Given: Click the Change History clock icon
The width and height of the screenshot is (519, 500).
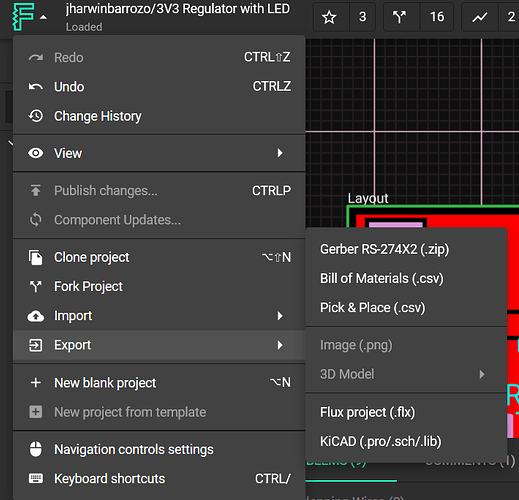Looking at the screenshot, I should pos(36,116).
